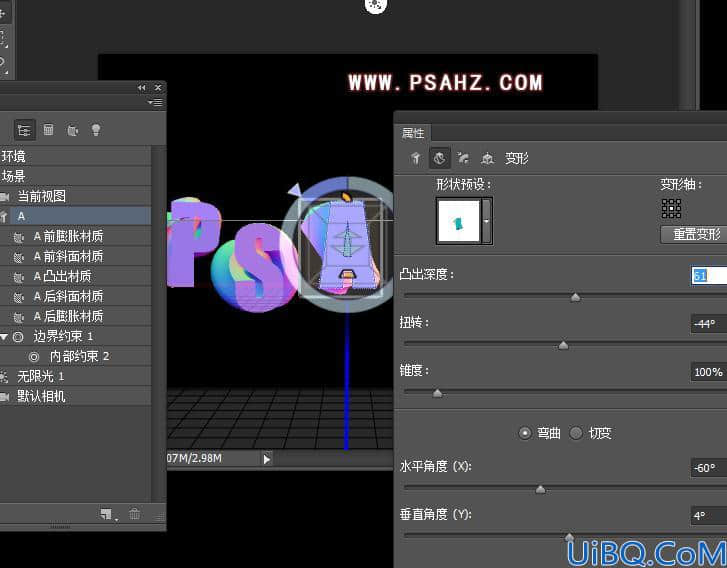
Task: Select the 场景 row
Action: [75, 176]
